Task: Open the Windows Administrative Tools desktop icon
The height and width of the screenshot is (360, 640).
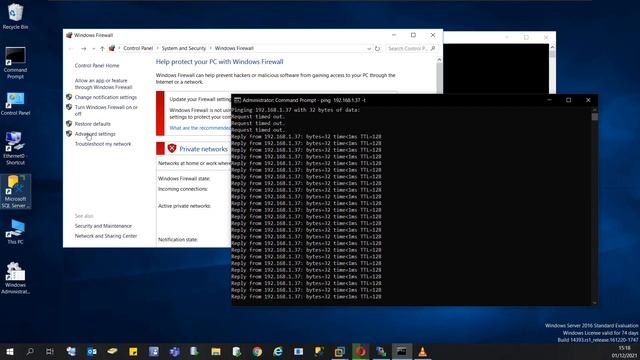Action: click(16, 278)
